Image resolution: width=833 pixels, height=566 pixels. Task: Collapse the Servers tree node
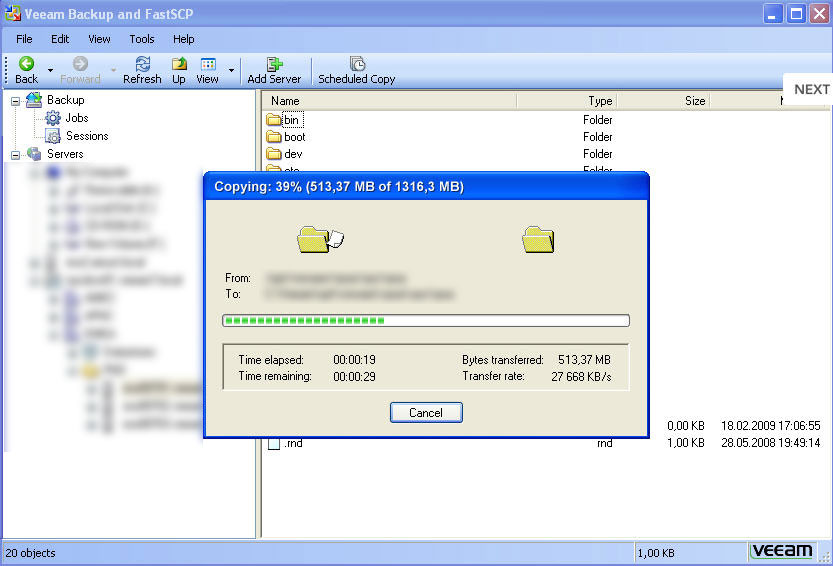click(x=16, y=155)
